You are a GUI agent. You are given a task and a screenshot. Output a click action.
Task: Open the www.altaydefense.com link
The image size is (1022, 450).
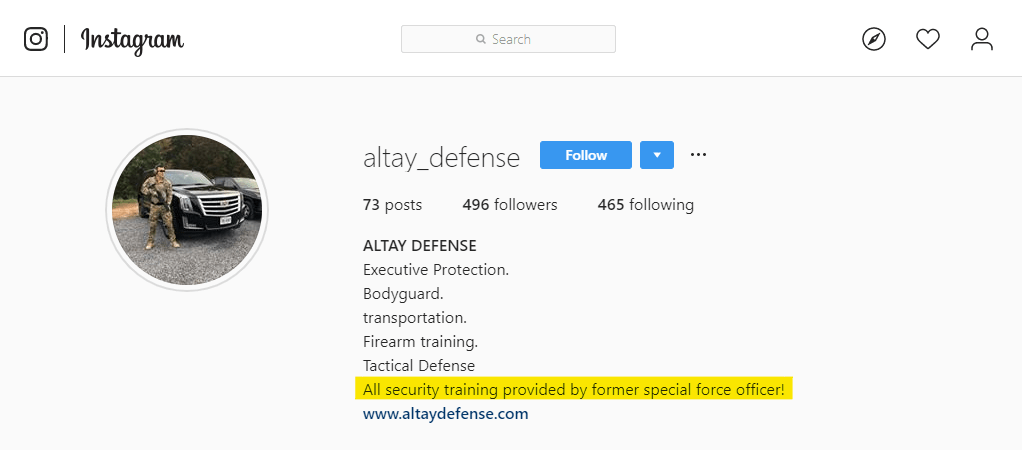[x=446, y=413]
